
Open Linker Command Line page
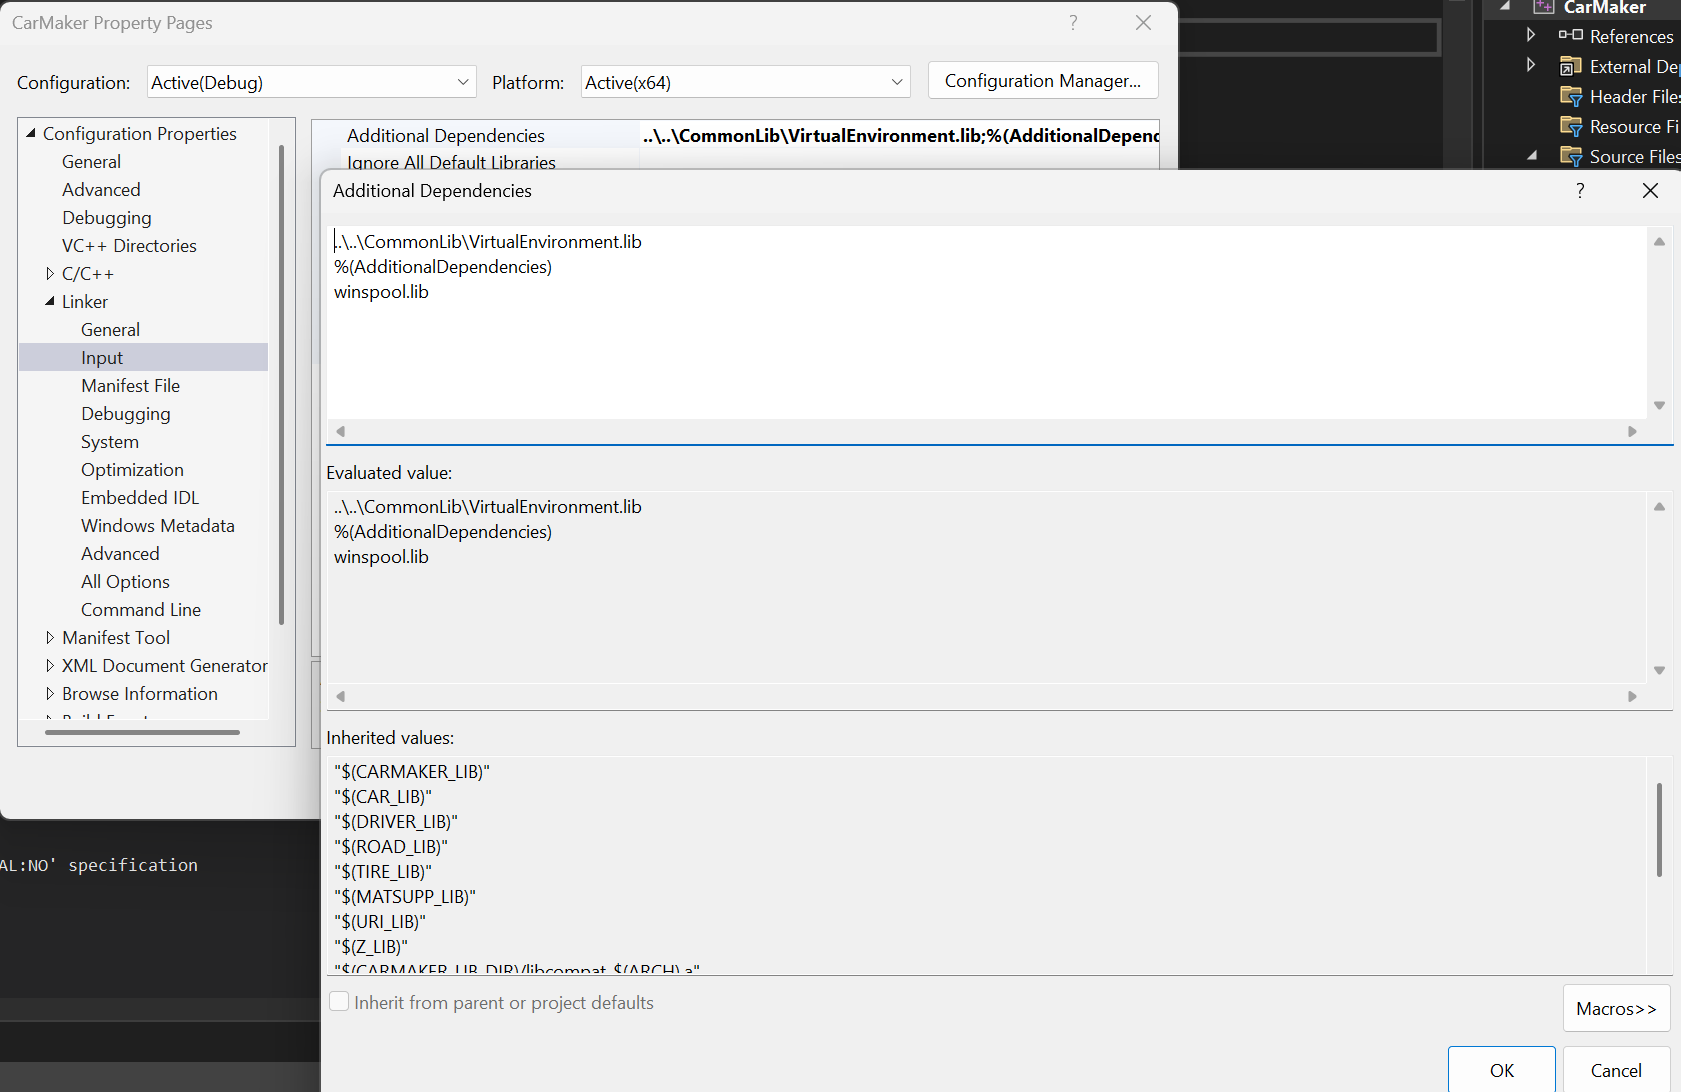click(x=141, y=609)
